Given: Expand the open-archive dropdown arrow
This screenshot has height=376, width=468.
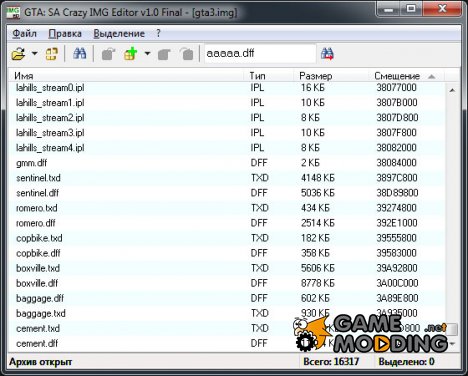Looking at the screenshot, I should (x=34, y=53).
